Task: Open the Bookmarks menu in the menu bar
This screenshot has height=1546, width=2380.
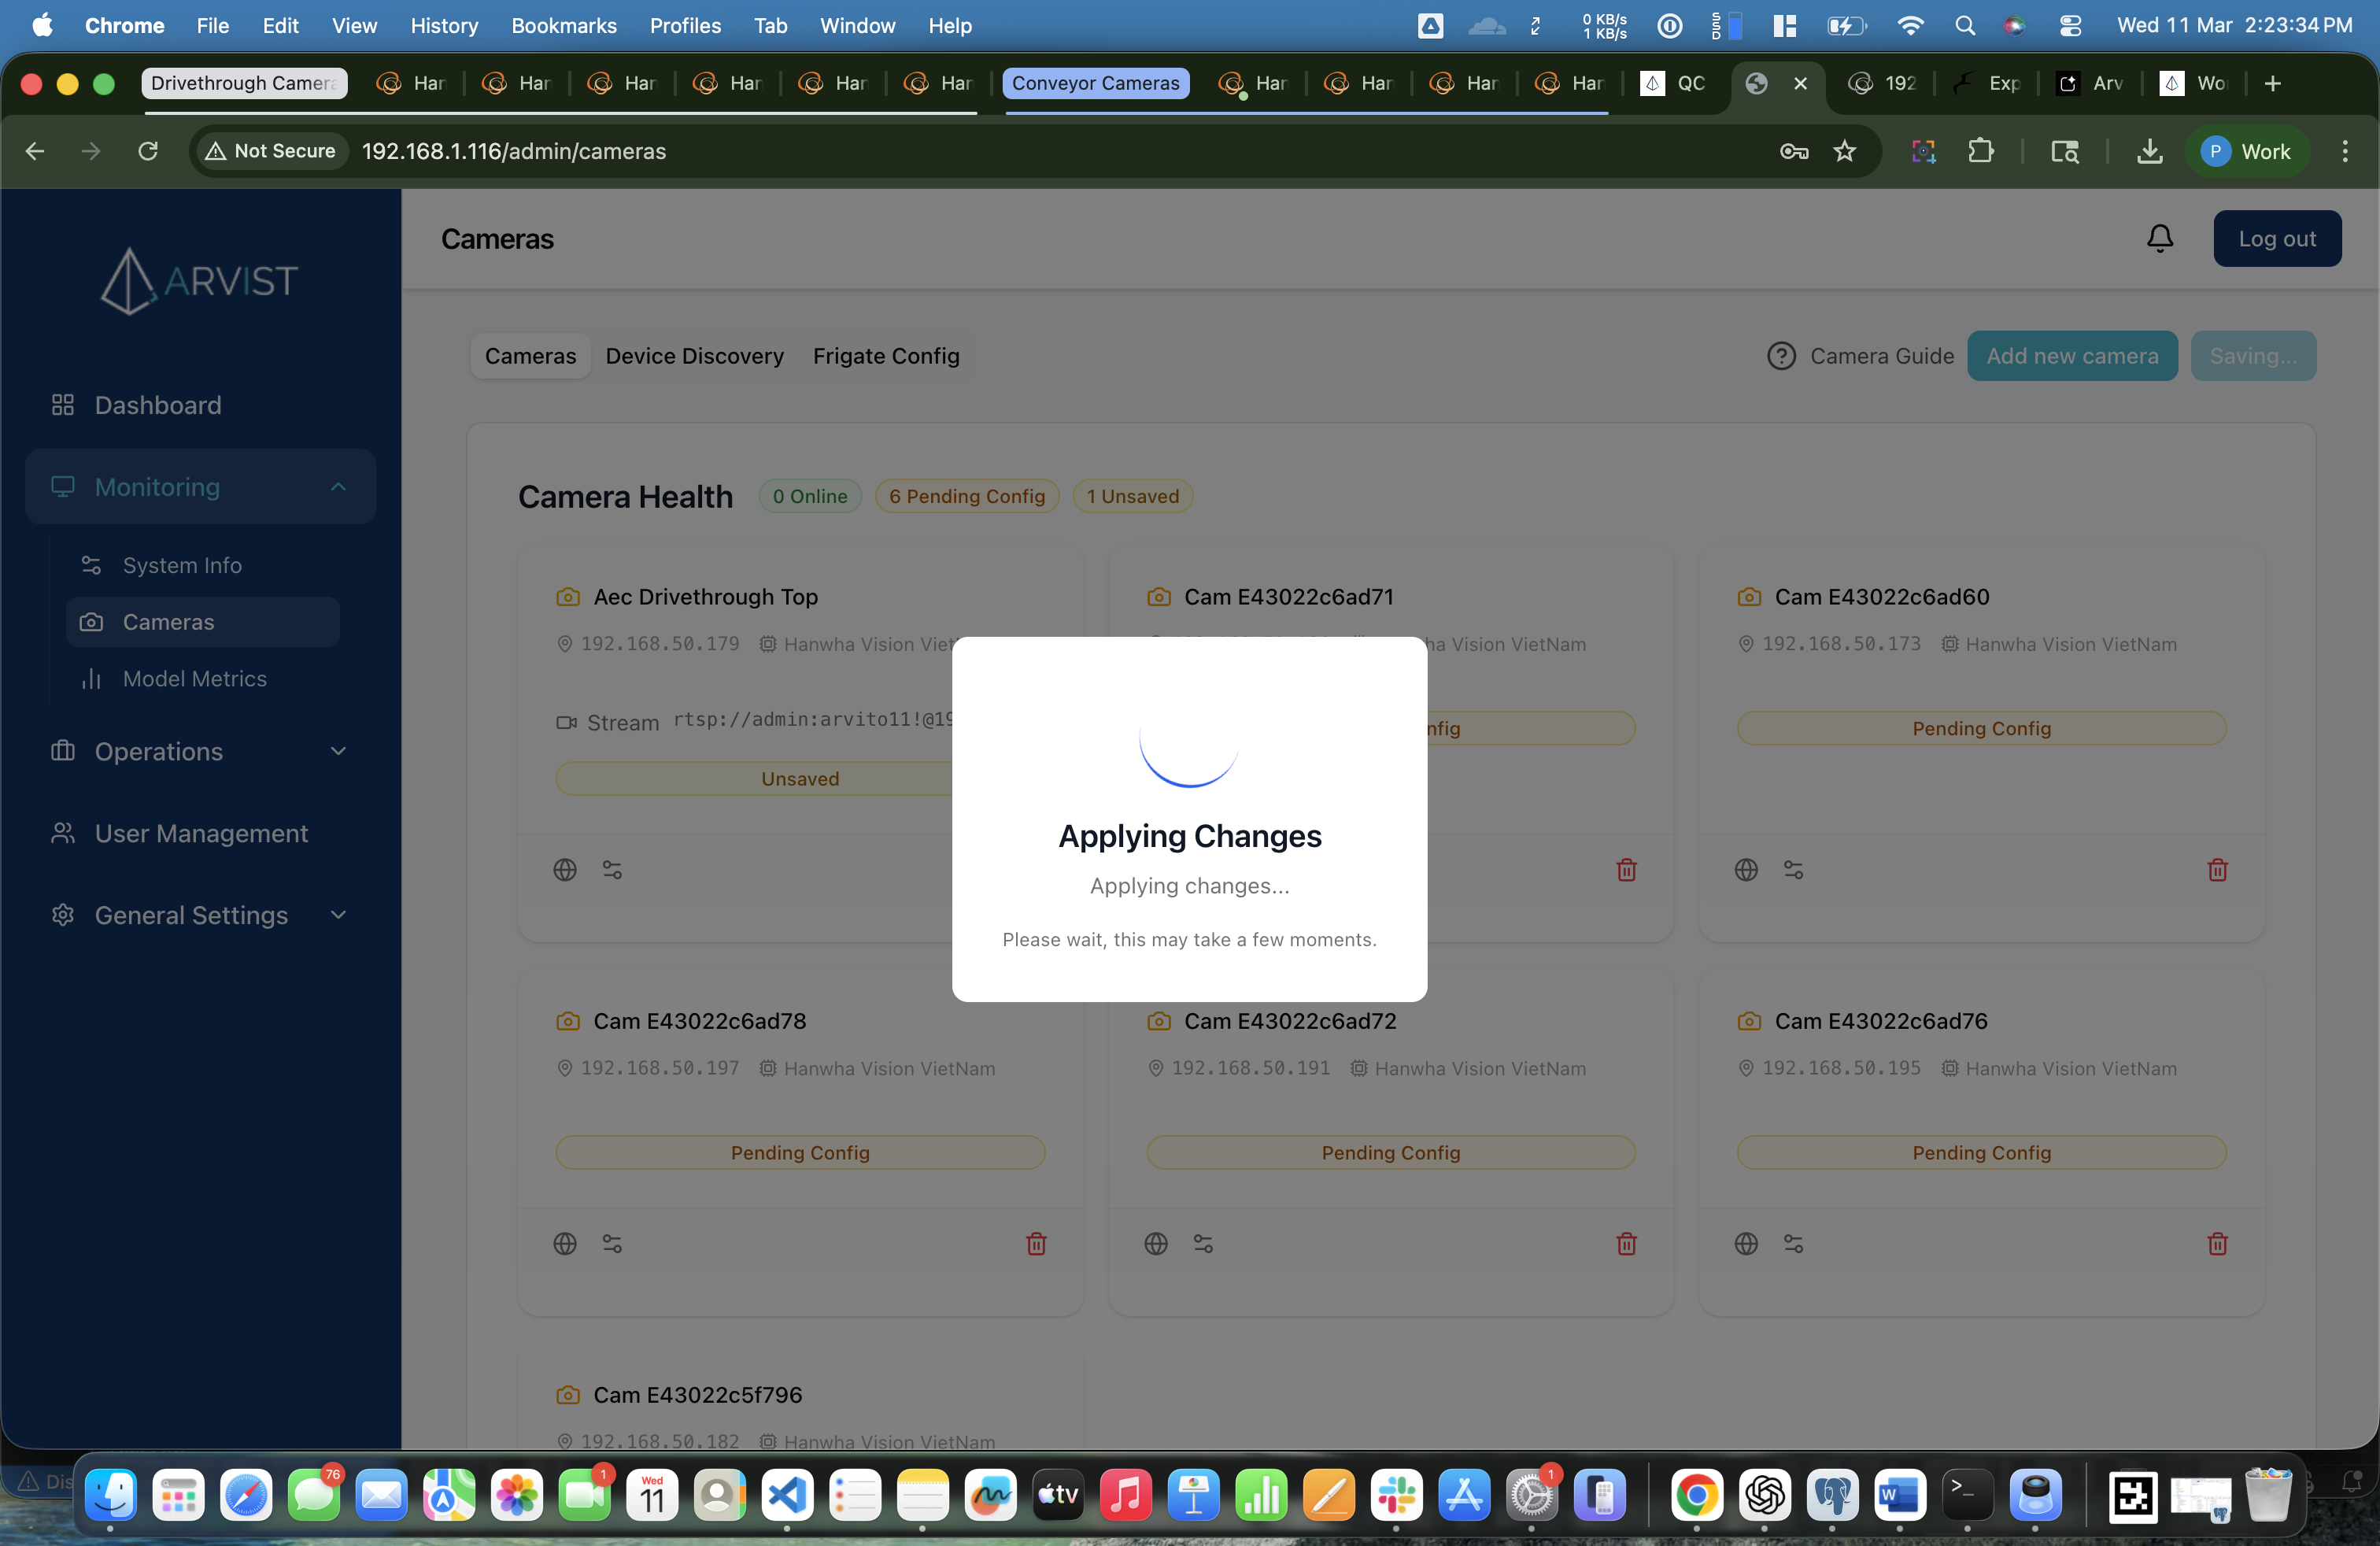Action: pyautogui.click(x=563, y=25)
